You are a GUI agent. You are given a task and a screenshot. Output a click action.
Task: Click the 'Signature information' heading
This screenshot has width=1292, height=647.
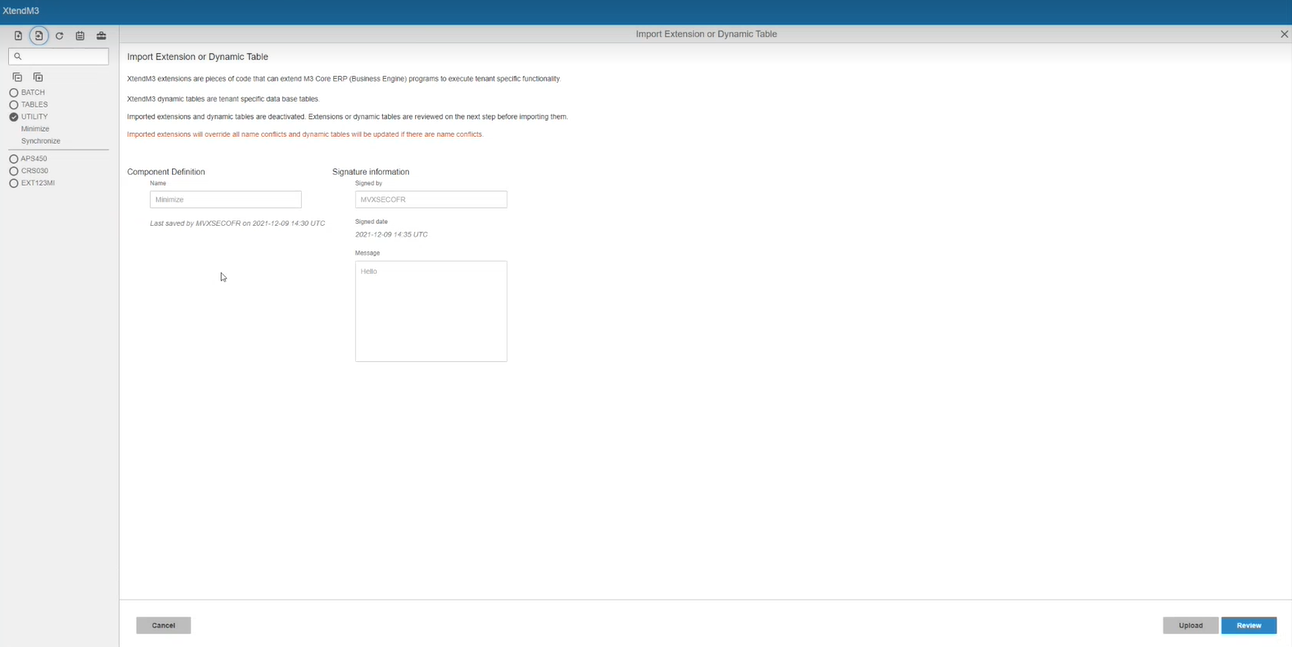click(x=371, y=172)
